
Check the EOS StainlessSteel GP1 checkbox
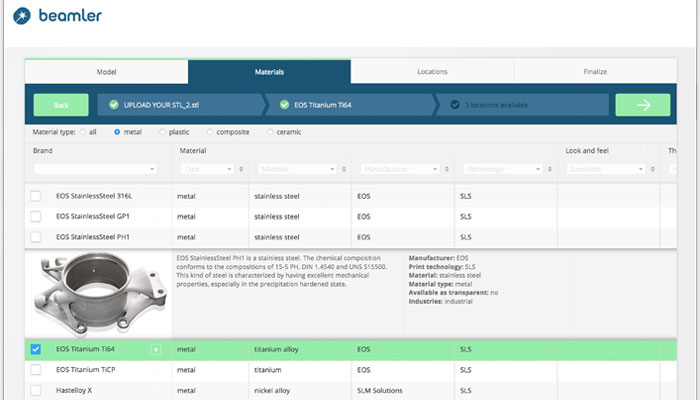(x=36, y=217)
